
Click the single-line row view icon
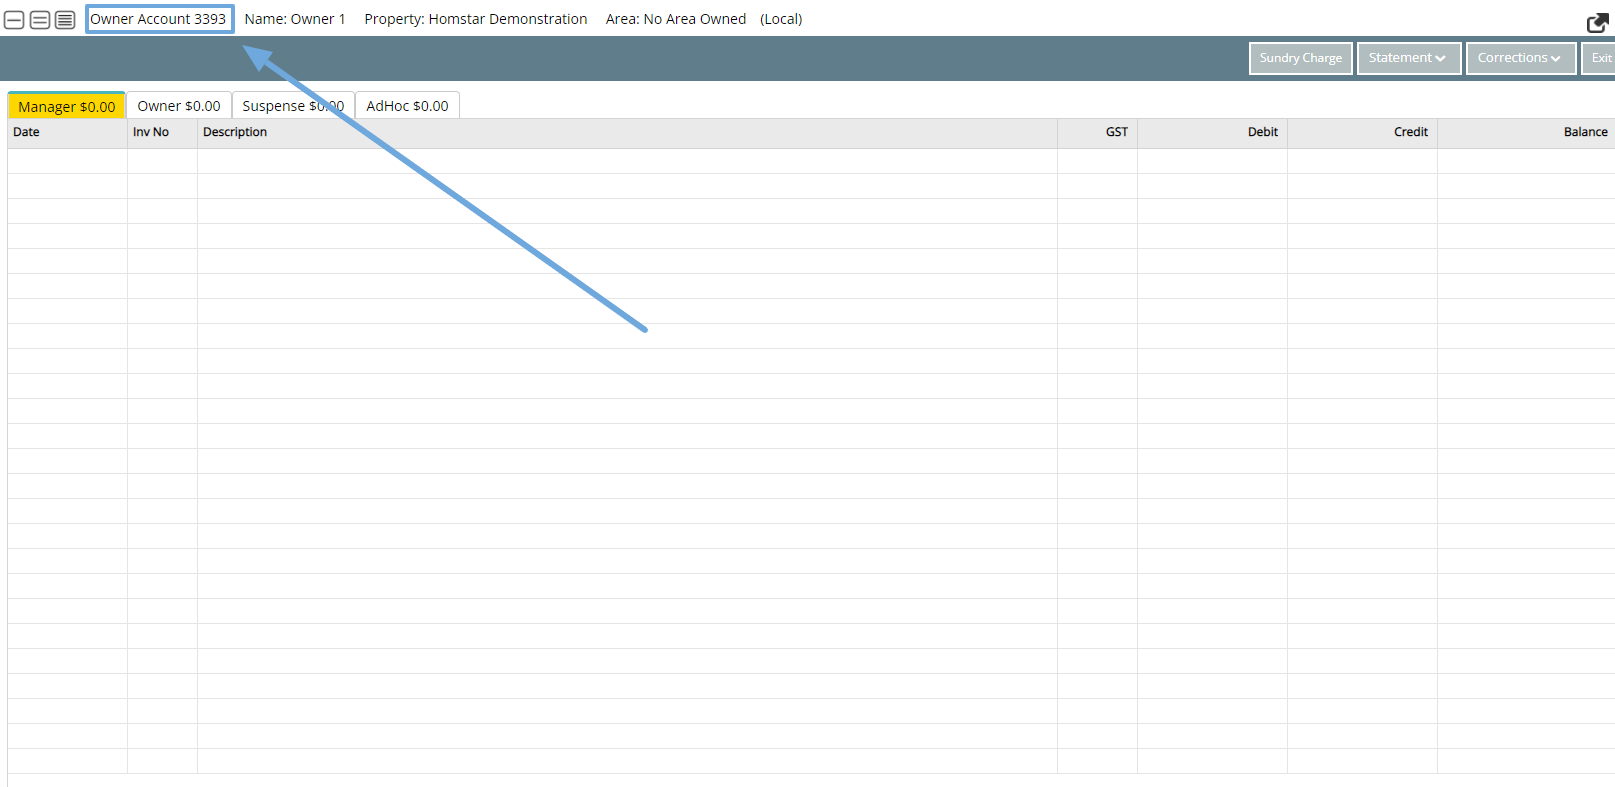pyautogui.click(x=15, y=20)
